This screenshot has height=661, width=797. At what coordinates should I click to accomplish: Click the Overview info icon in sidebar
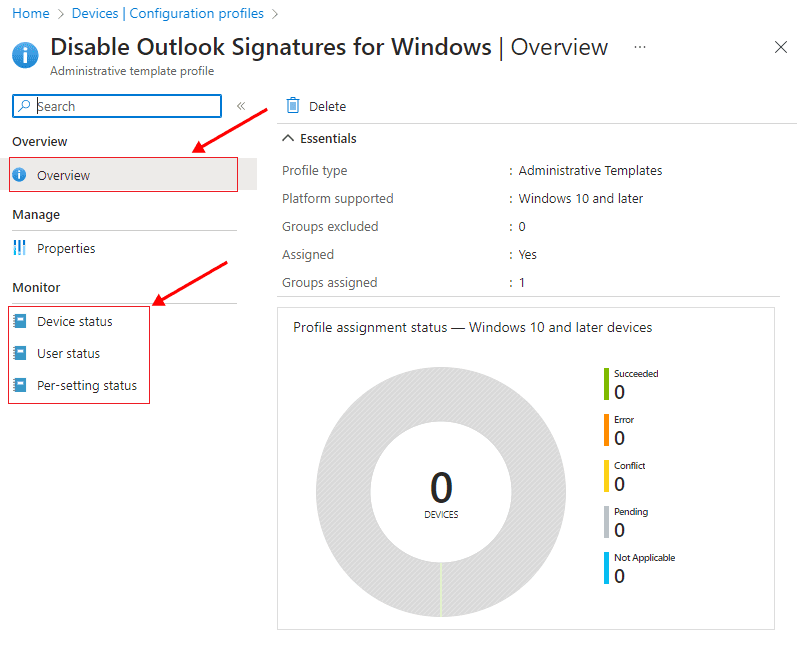(19, 175)
